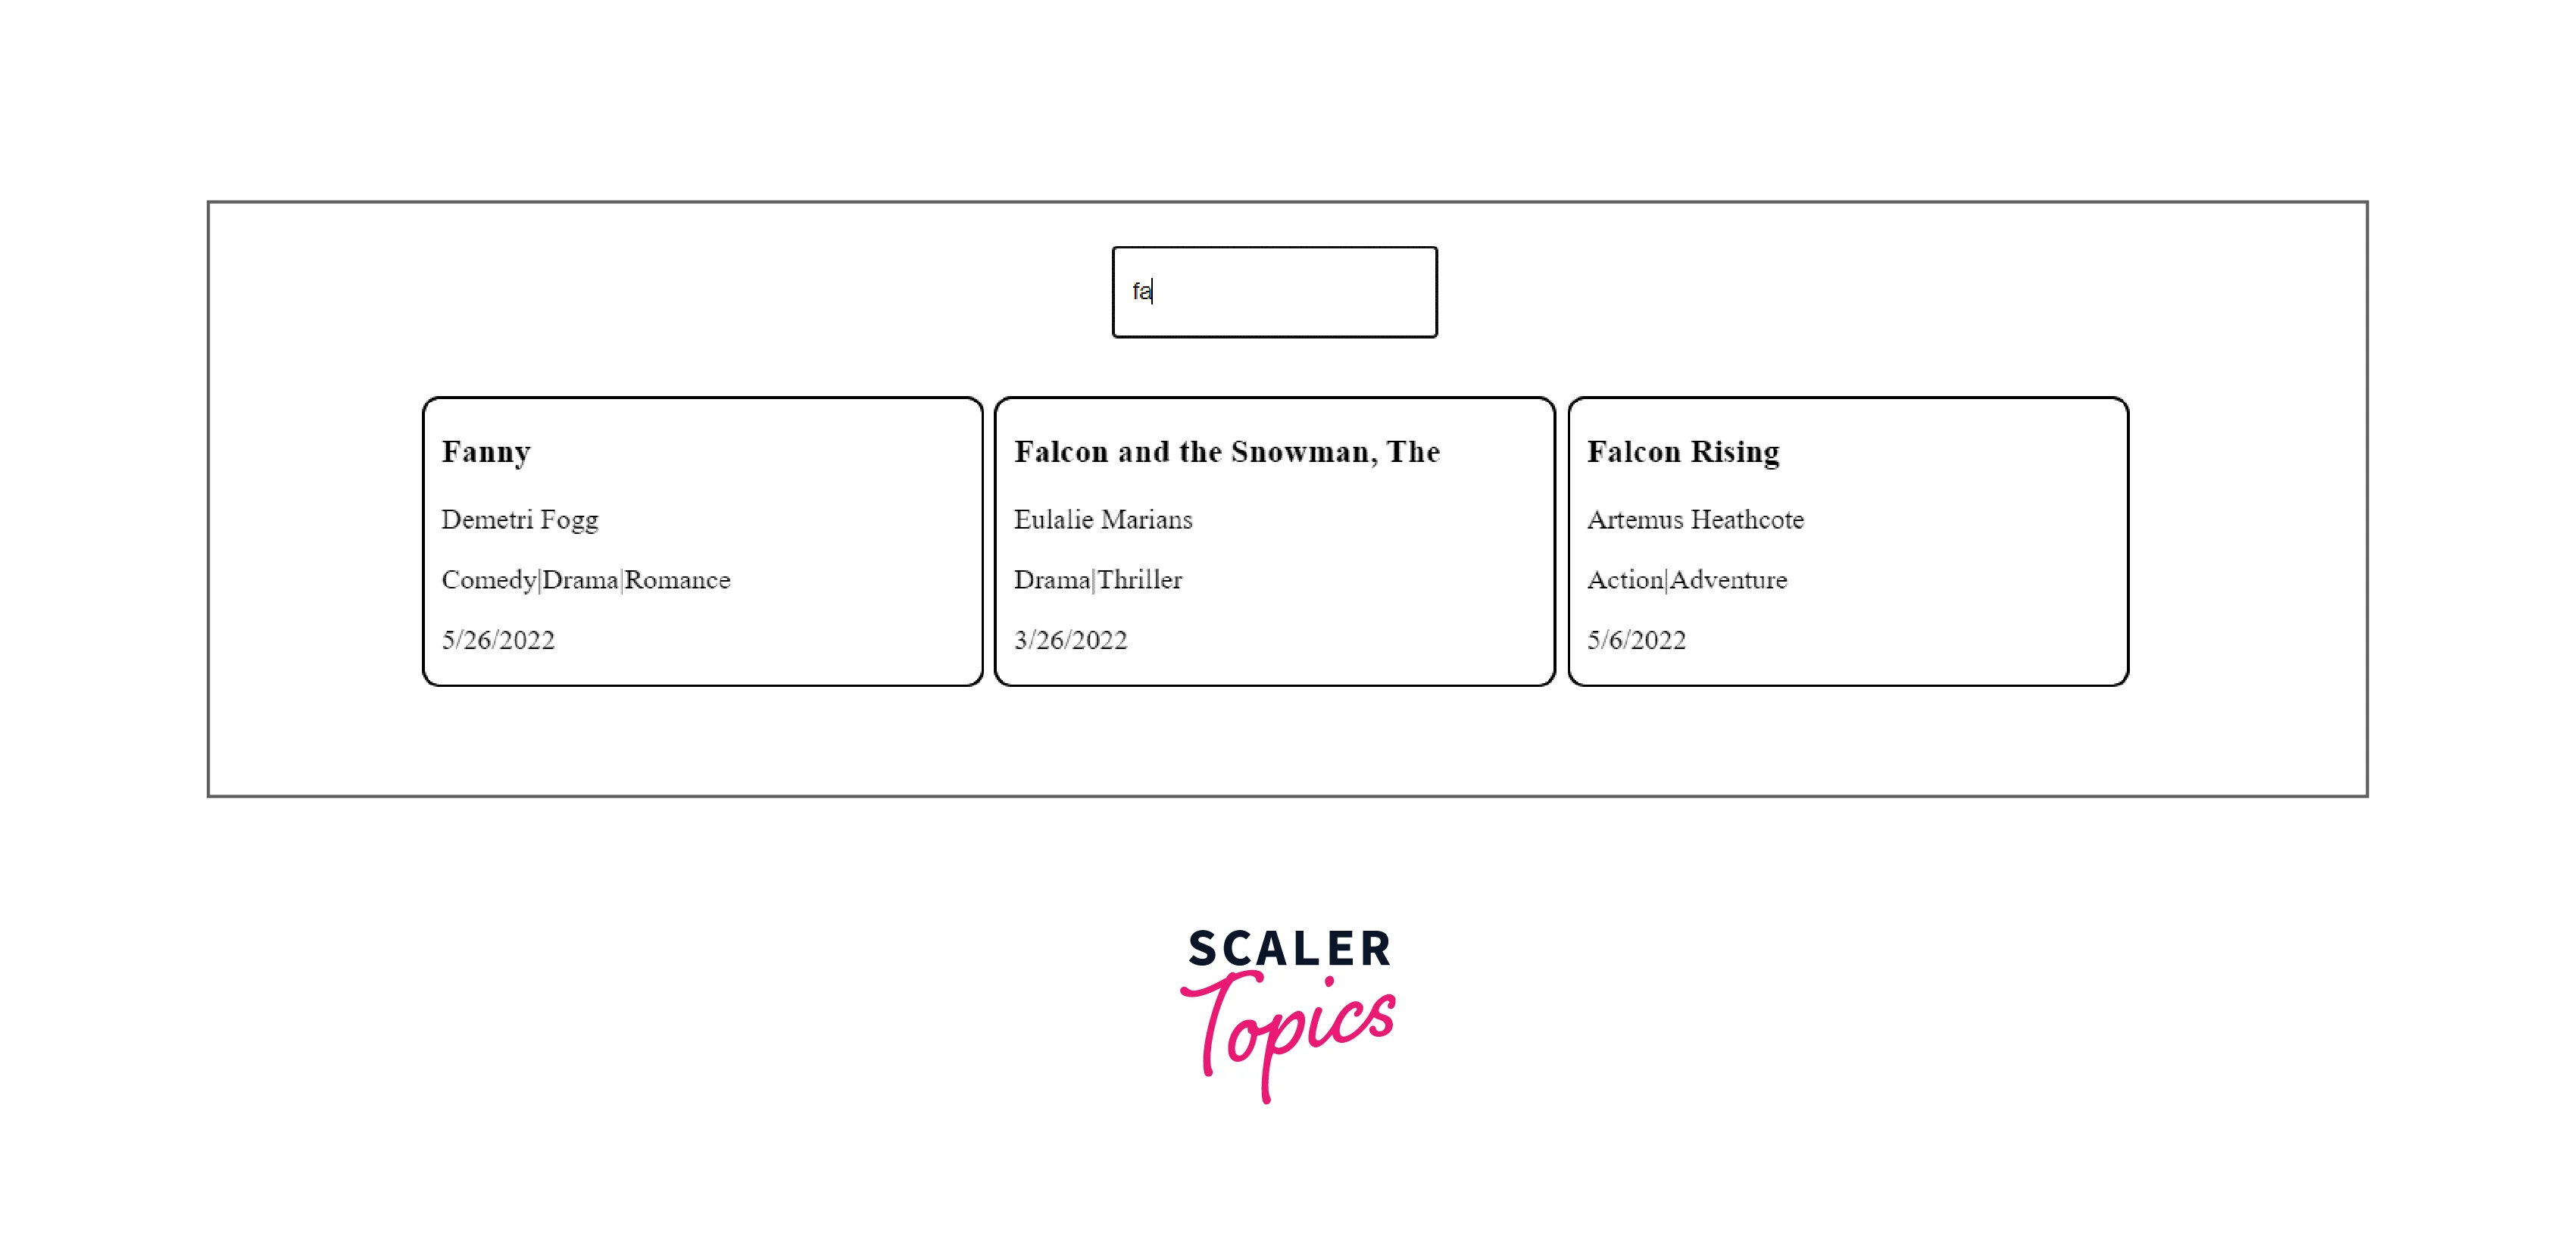This screenshot has width=2576, height=1242.
Task: Click on Demetri Fogg director name
Action: pyautogui.click(x=519, y=520)
